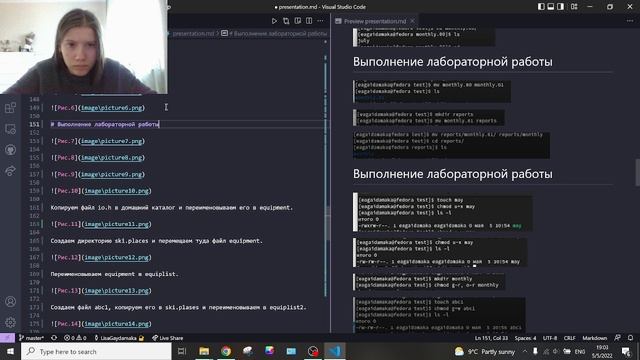Open the Windows Start menu
Viewport: 640px width, 360px height.
10,351
